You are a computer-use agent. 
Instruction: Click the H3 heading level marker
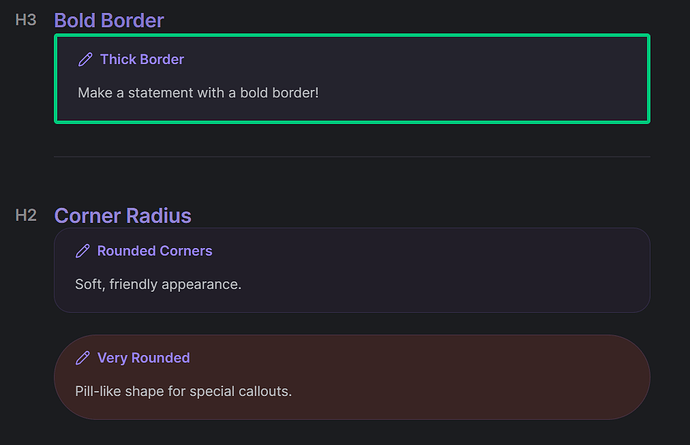point(26,20)
